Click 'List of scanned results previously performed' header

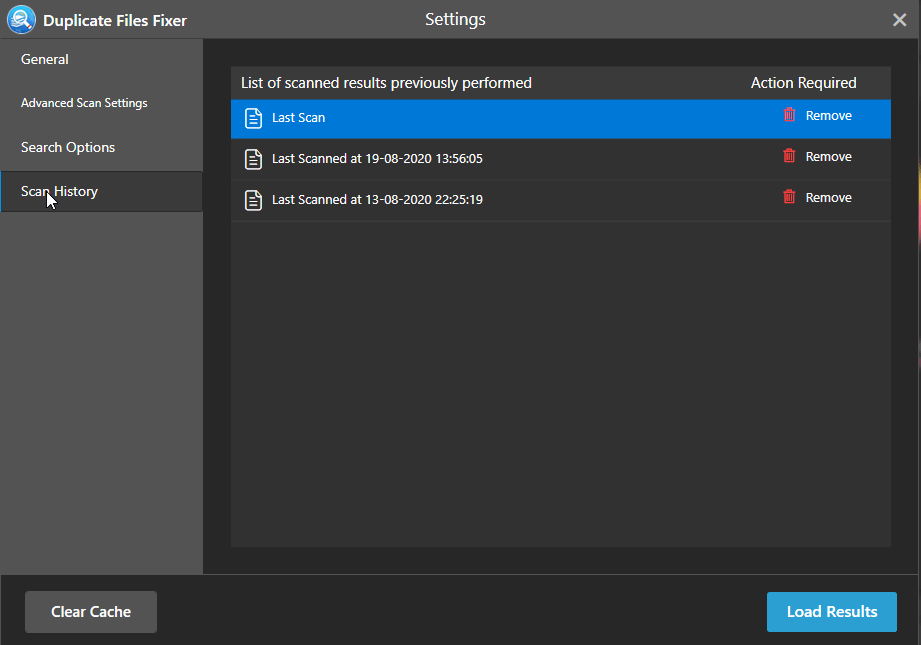point(386,83)
